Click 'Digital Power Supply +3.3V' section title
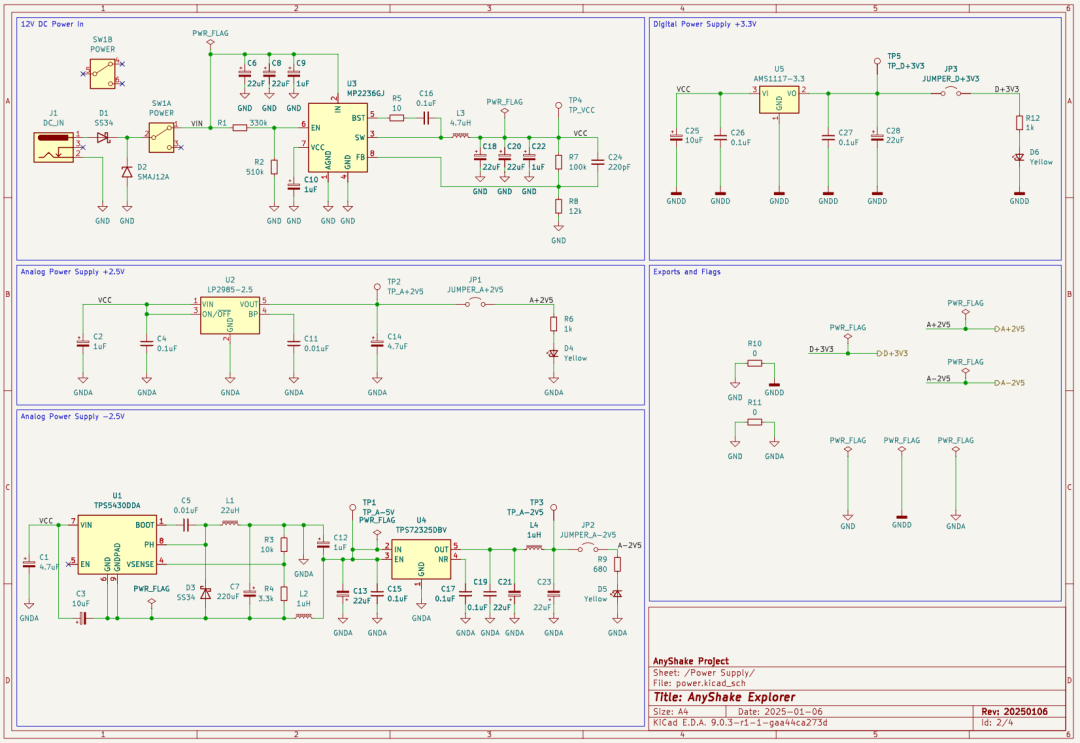This screenshot has height=743, width=1080. pyautogui.click(x=704, y=23)
